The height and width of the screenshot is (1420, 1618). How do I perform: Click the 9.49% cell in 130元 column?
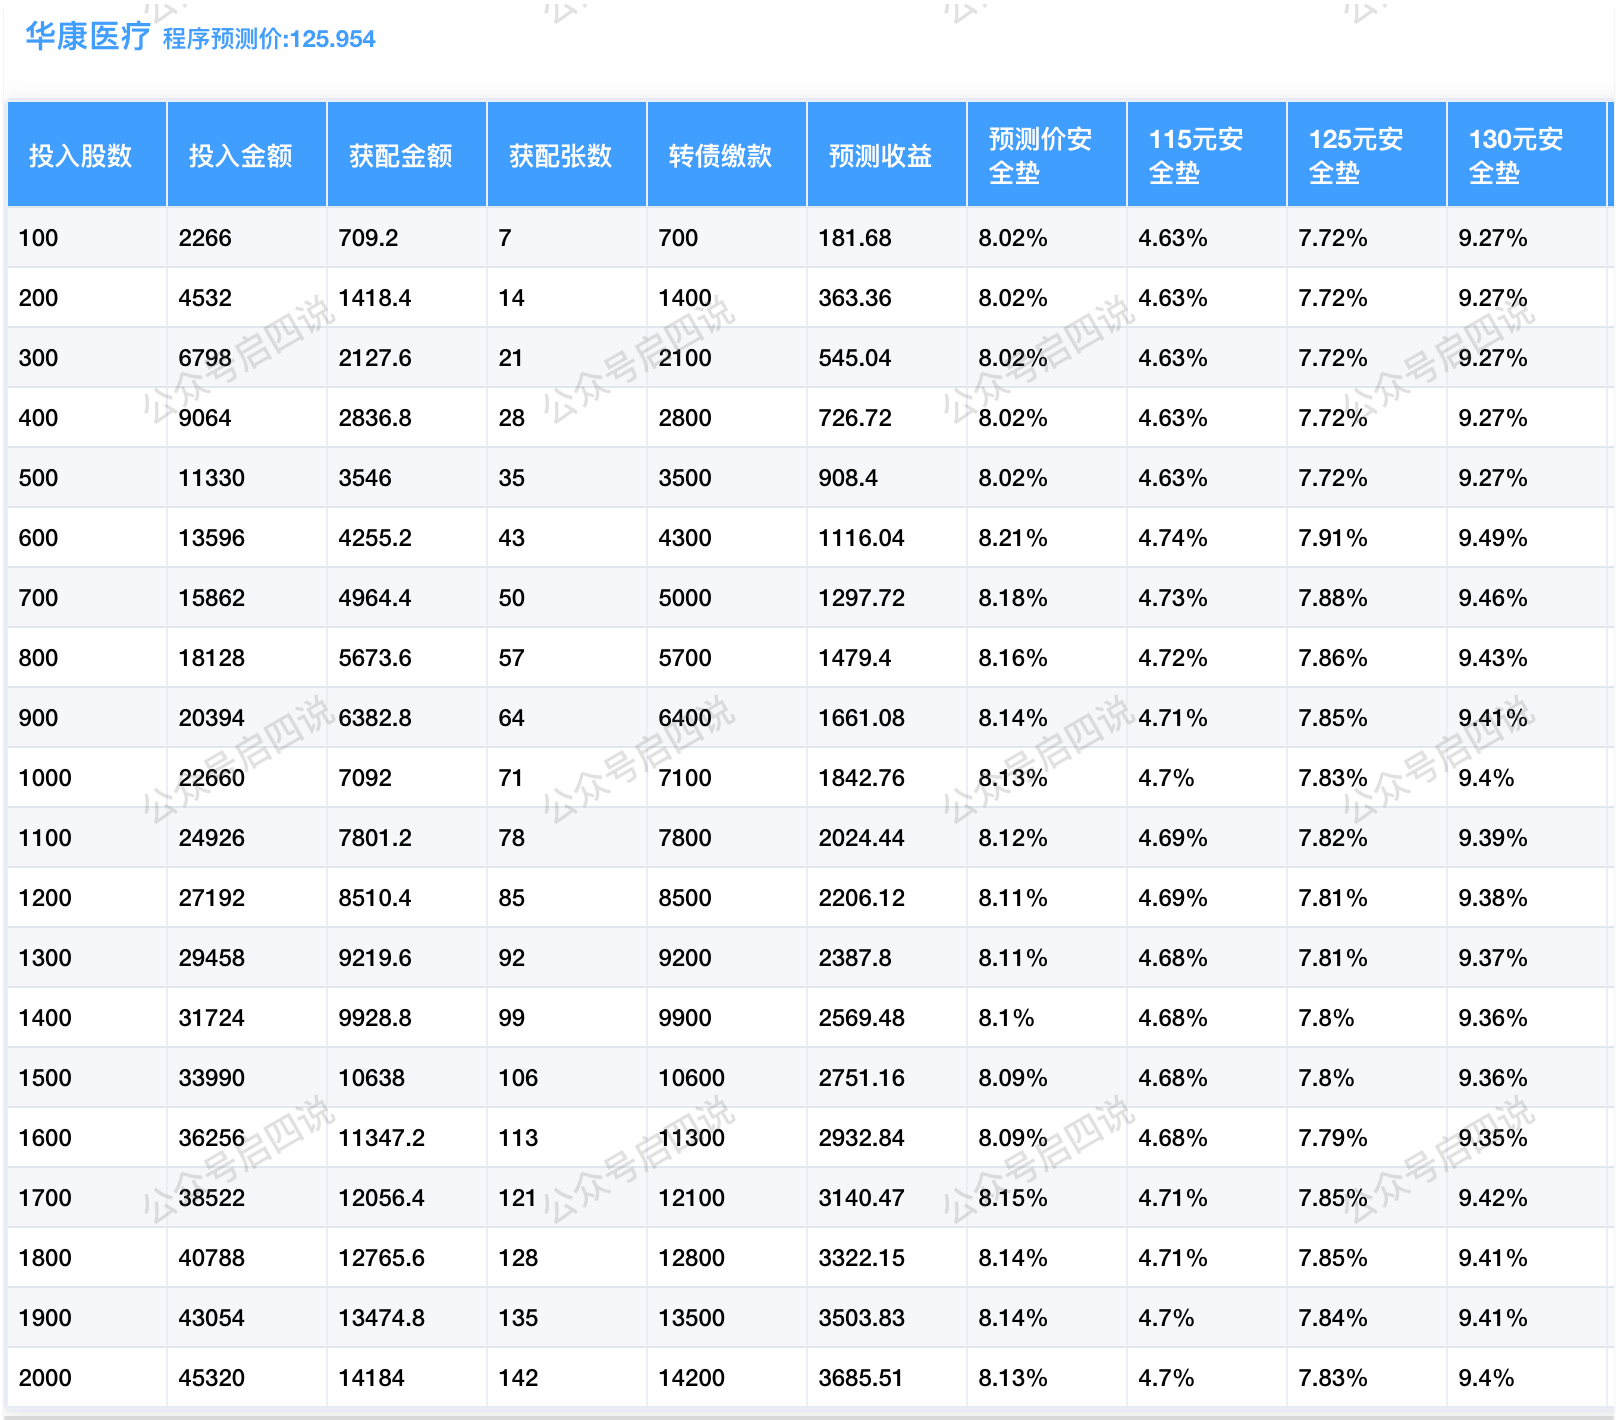1493,538
